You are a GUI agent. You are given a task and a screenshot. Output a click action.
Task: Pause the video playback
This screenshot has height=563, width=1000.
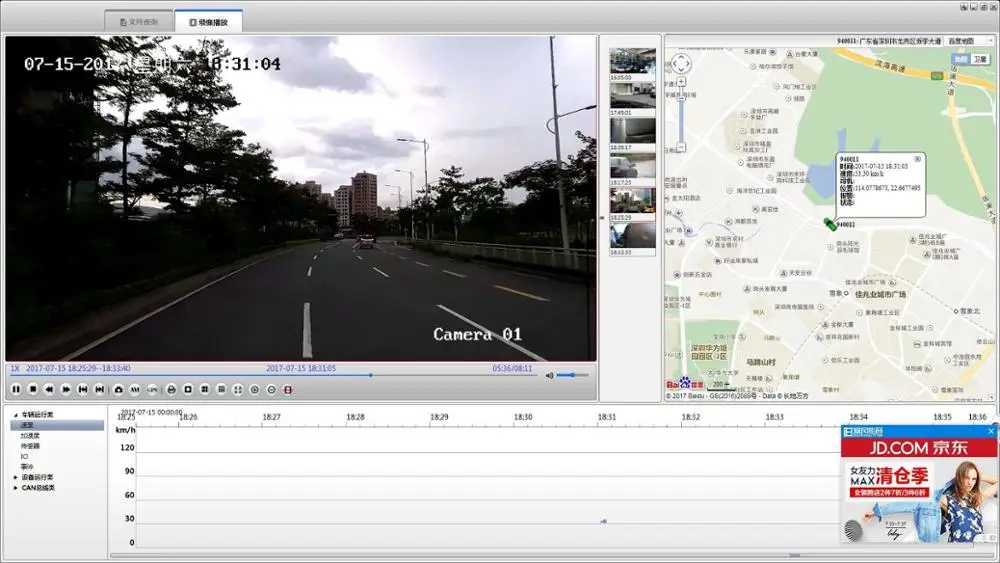pyautogui.click(x=16, y=388)
